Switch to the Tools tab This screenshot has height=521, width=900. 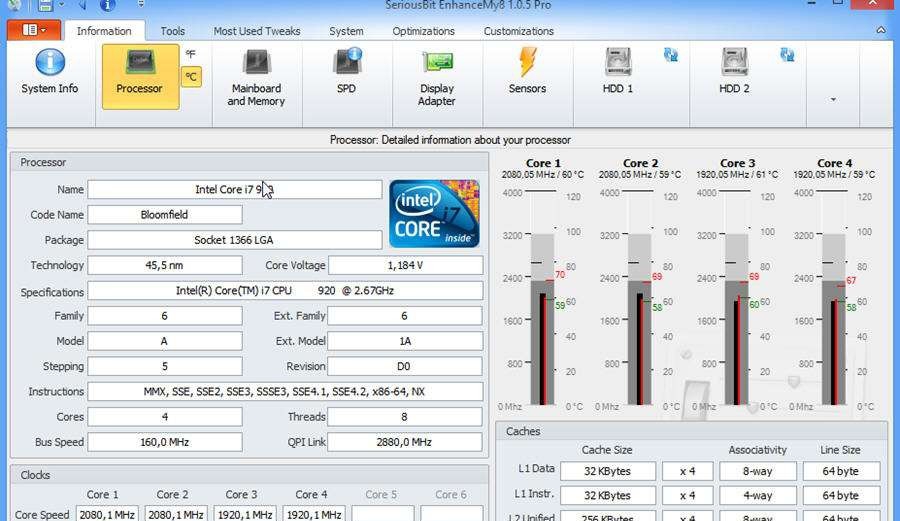click(173, 31)
